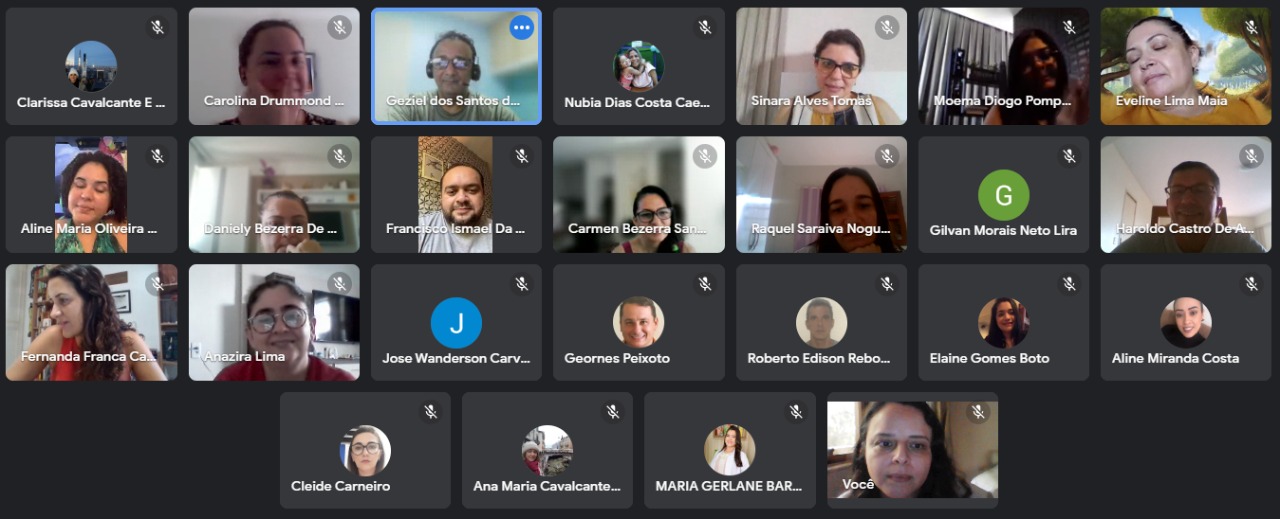Click mute indicator on Gilvan Morais Neto Lira tile

point(1069,156)
